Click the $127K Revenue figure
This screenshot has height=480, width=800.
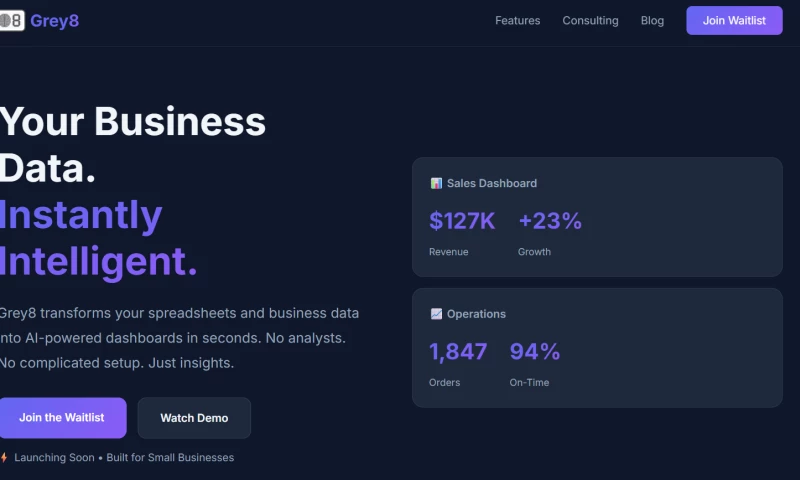click(x=462, y=221)
